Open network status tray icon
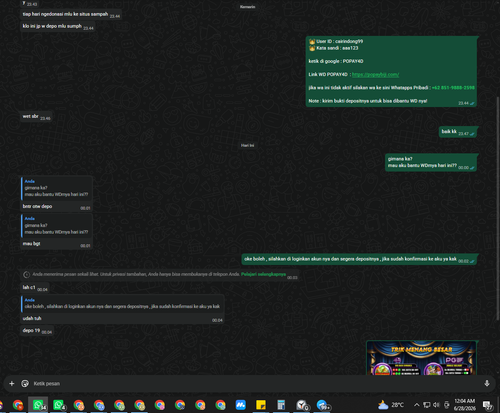This screenshot has height=413, width=500. point(426,405)
